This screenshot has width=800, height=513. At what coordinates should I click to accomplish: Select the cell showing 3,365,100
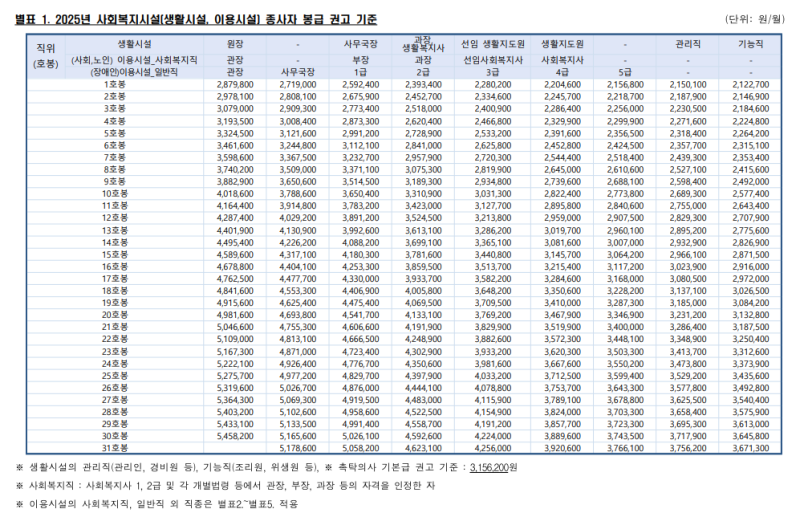coord(492,243)
